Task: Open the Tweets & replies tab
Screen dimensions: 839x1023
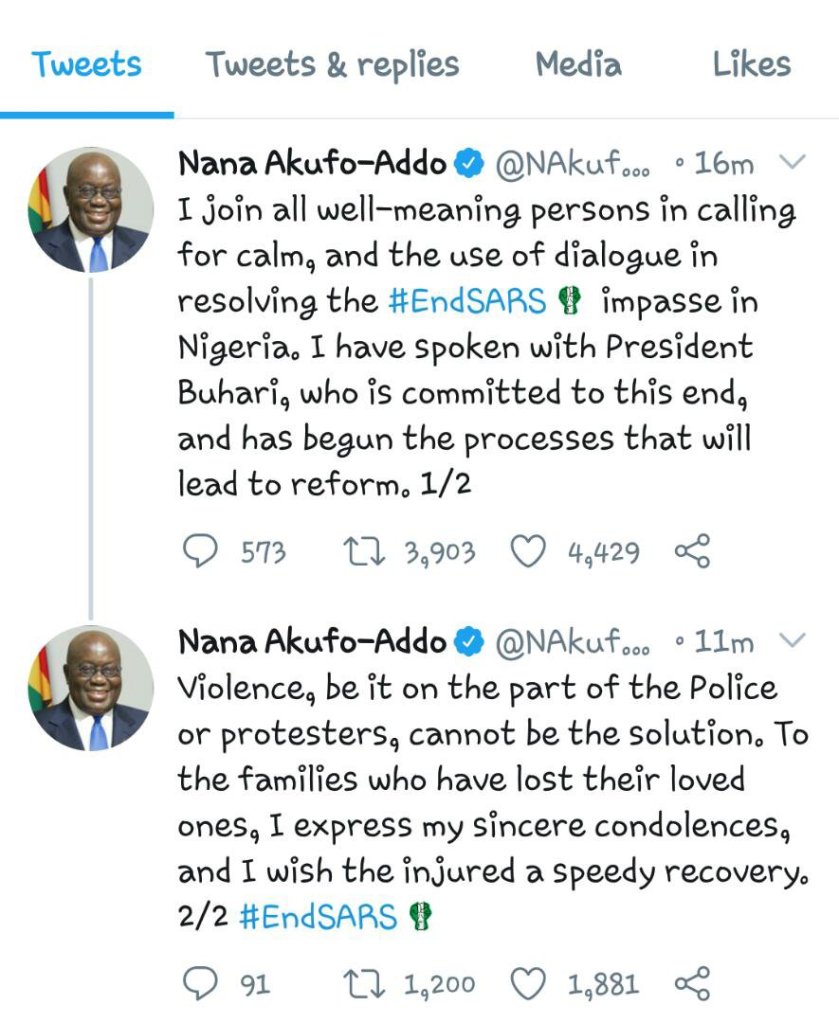Action: click(332, 65)
